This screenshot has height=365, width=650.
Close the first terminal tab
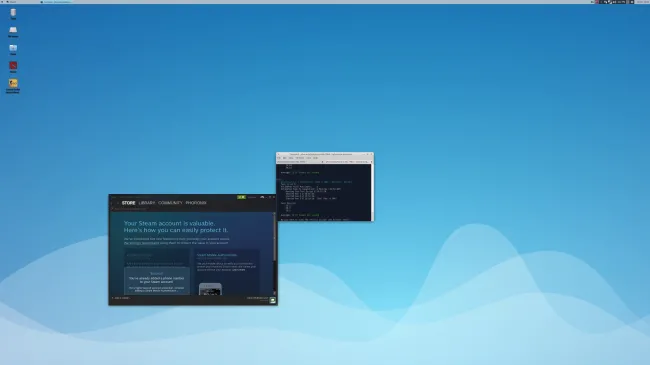(323, 162)
